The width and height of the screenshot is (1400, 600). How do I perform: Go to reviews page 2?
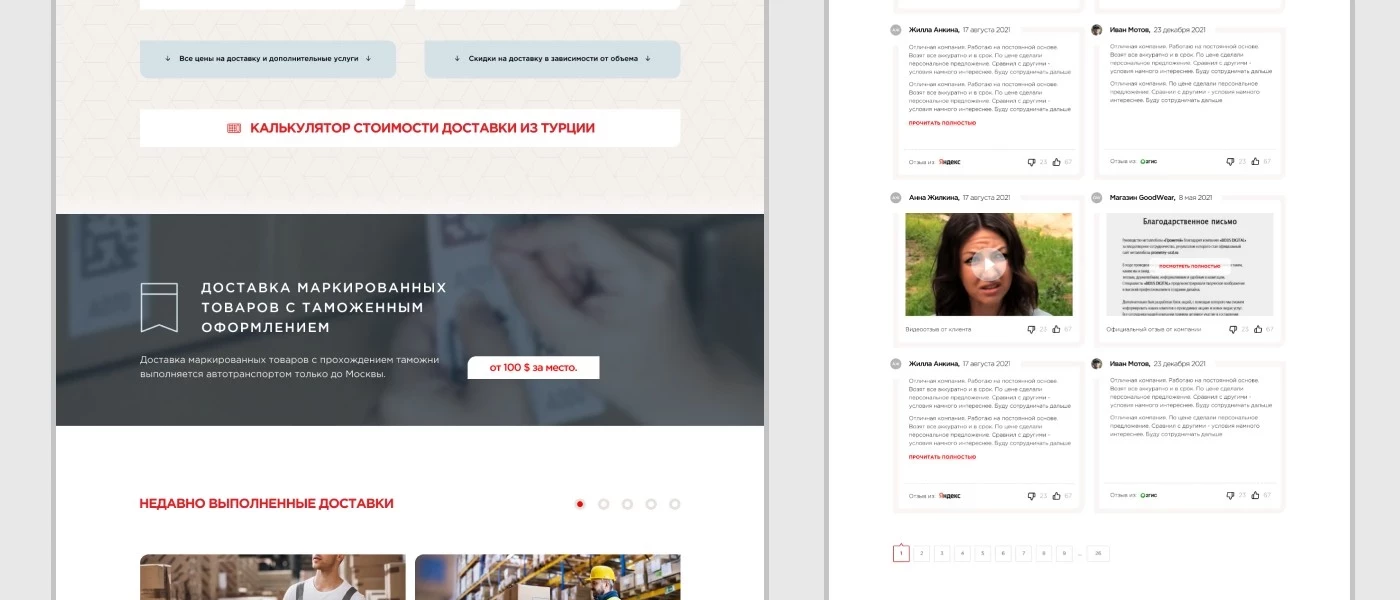pos(921,553)
